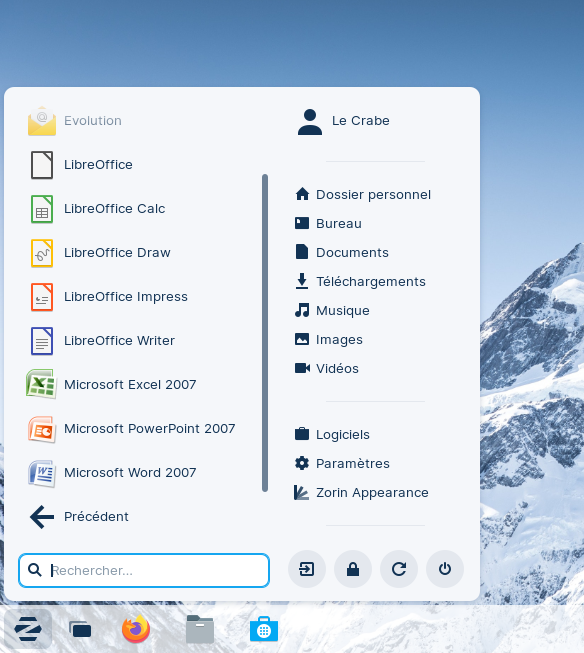The width and height of the screenshot is (584, 653).
Task: Open Zorin Appearance text entry
Action: (x=372, y=493)
